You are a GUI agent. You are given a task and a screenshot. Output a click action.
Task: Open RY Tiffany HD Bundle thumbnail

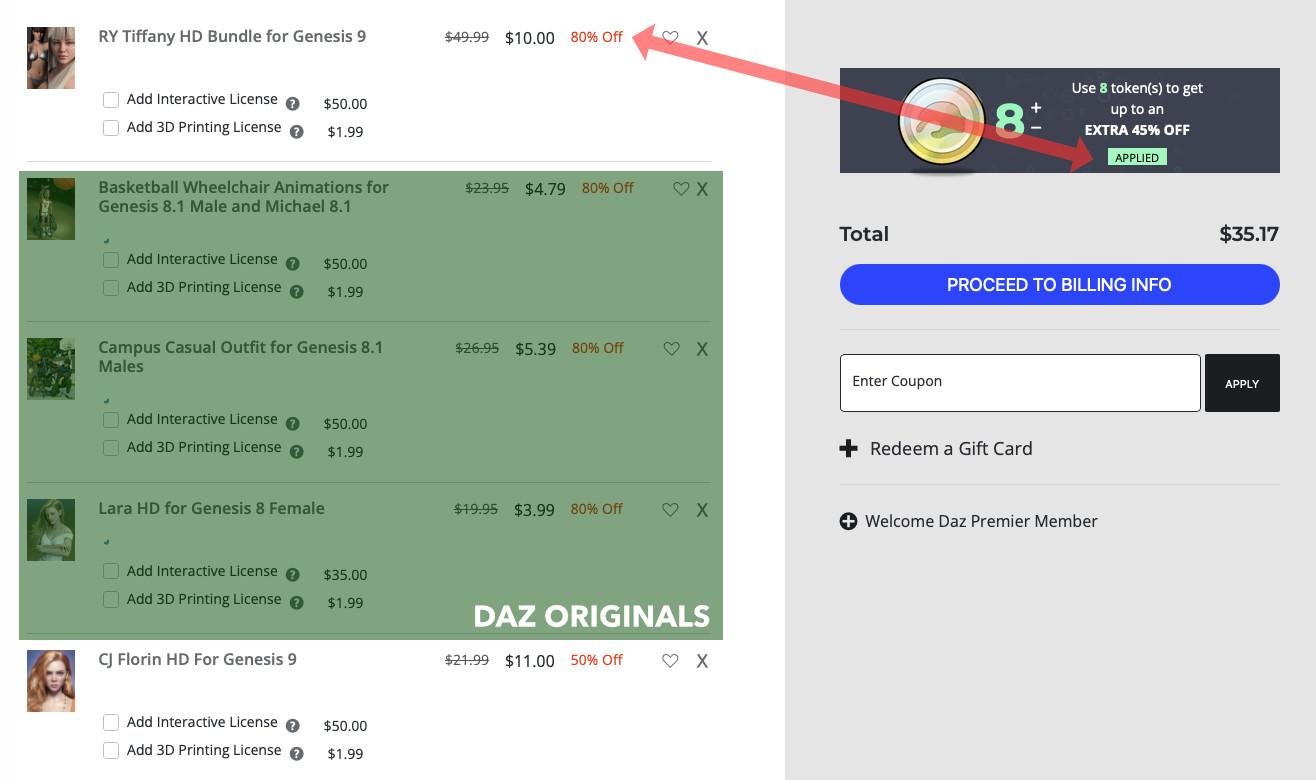point(51,58)
